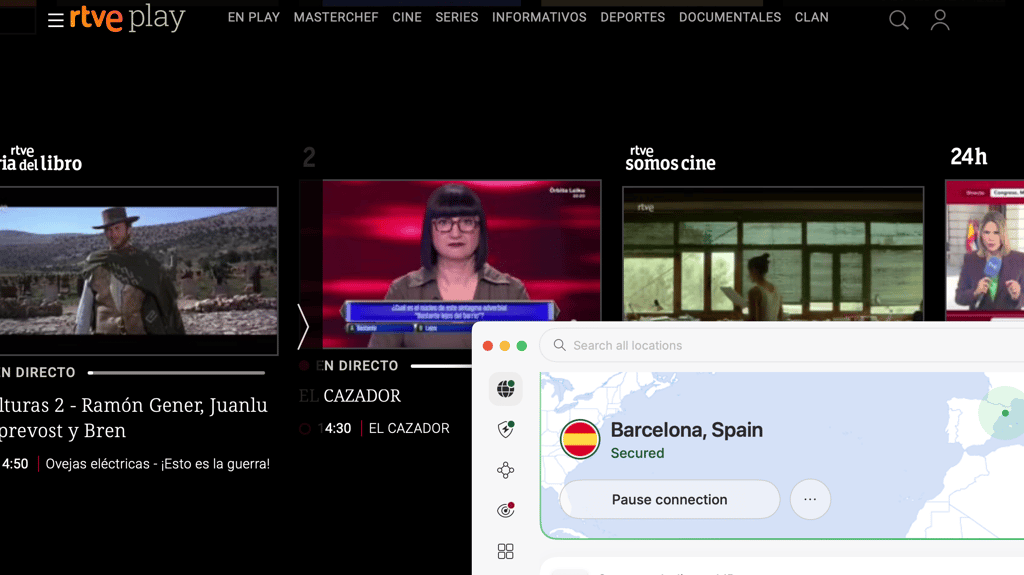Go to the CLAN section
This screenshot has height=575, width=1024.
[x=811, y=18]
